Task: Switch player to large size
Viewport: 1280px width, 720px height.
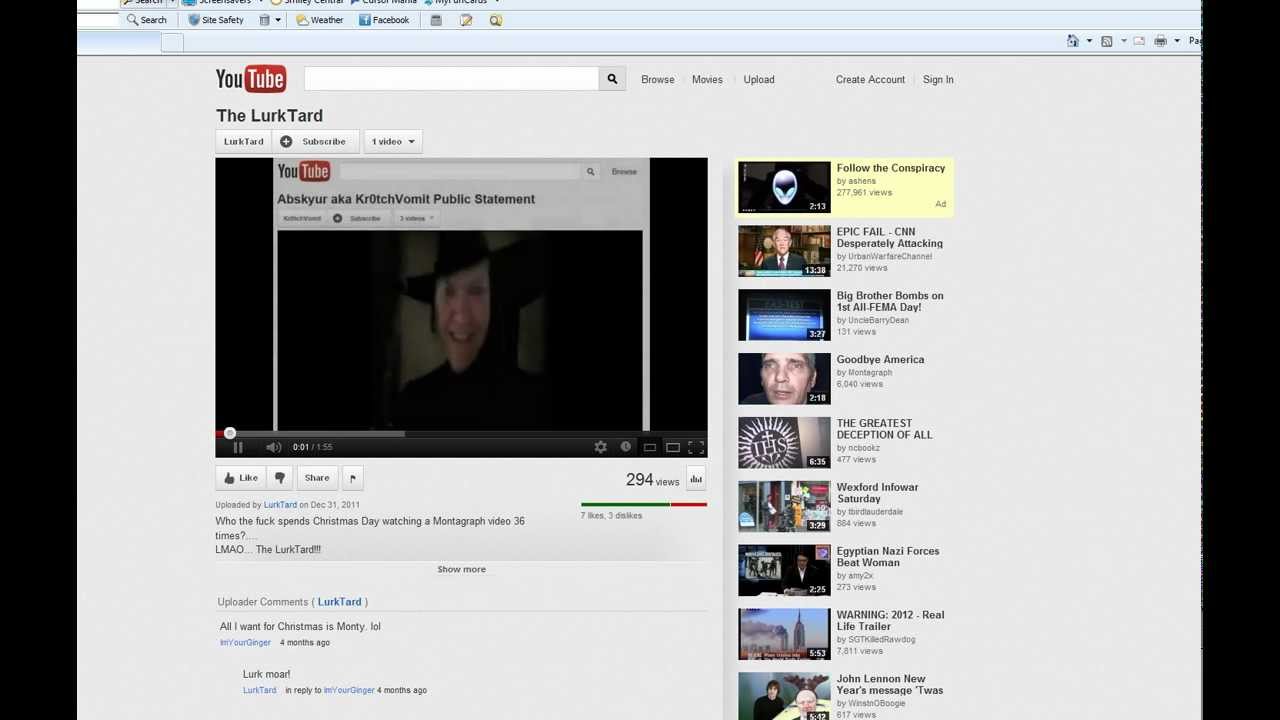Action: [673, 447]
